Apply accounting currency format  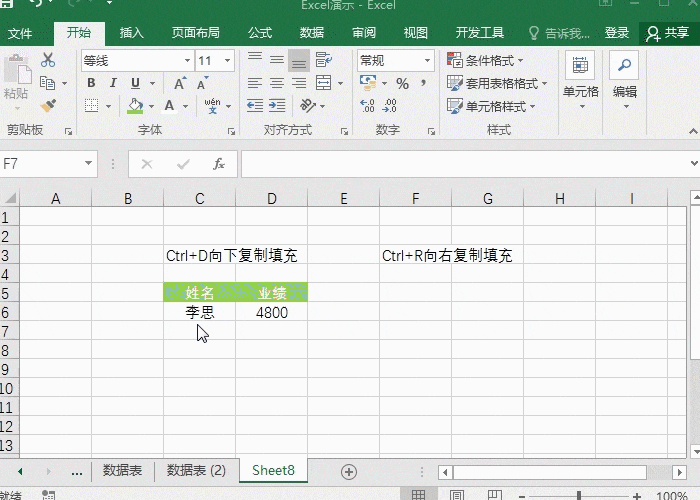click(x=368, y=83)
